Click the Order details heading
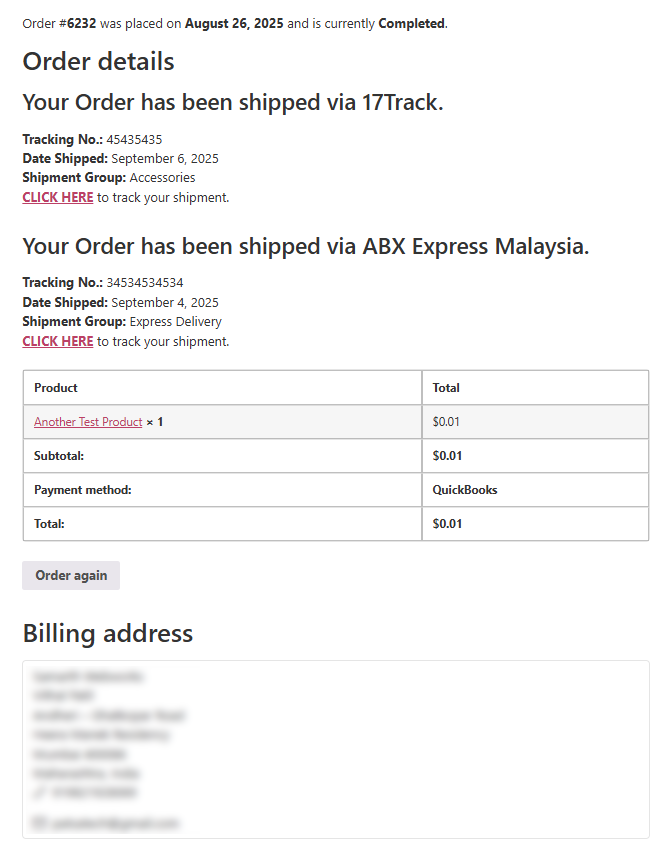The height and width of the screenshot is (852, 664). point(98,62)
